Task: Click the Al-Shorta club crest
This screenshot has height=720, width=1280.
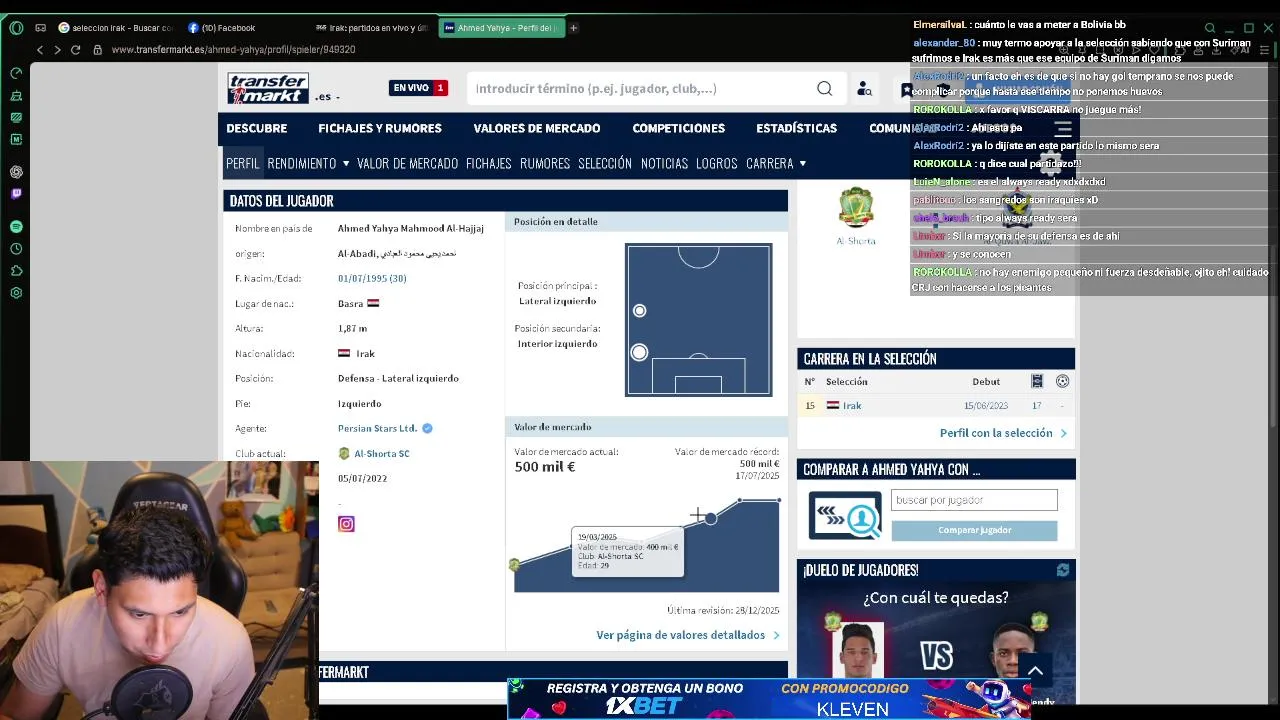Action: 855,208
